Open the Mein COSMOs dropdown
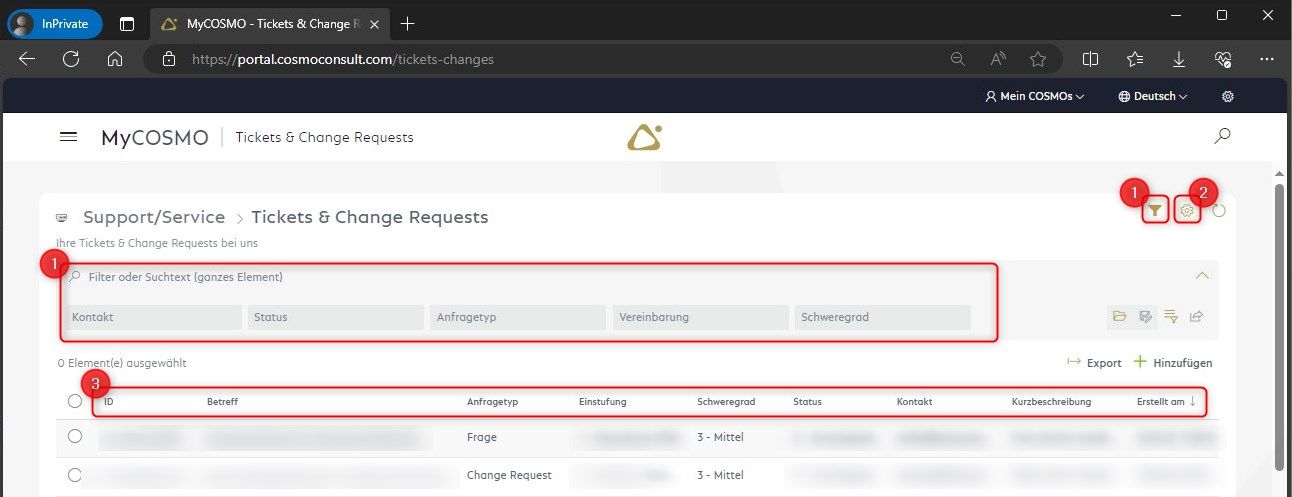 (x=1034, y=97)
